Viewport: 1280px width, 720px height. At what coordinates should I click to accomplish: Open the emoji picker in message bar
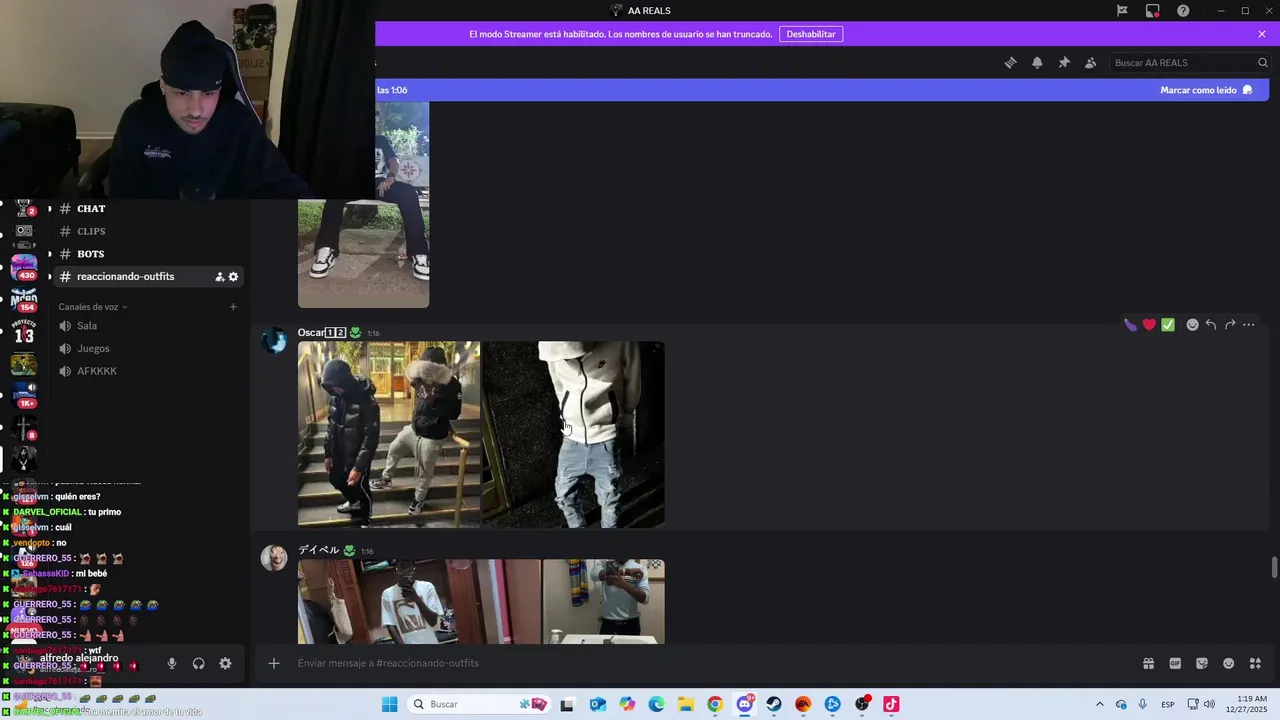1229,663
